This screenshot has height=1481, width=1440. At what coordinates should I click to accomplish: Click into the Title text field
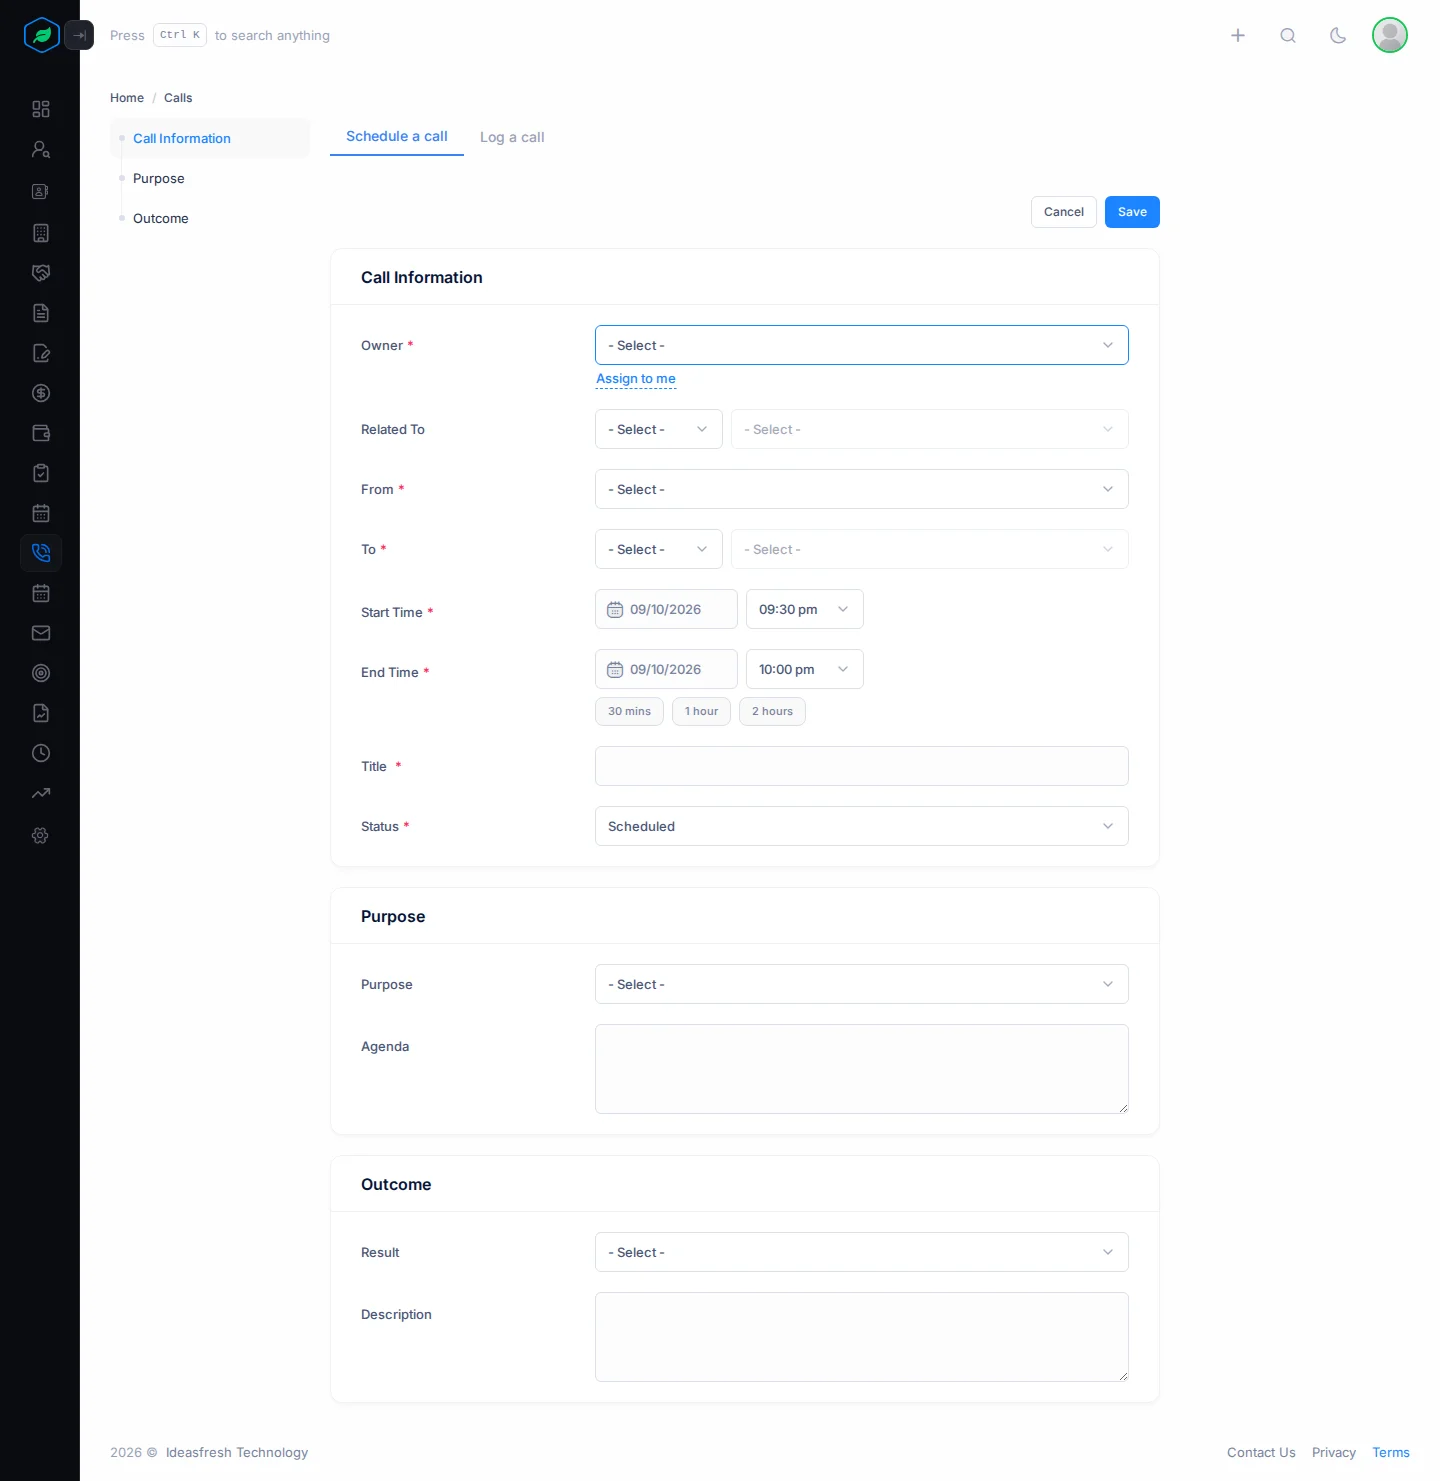(x=862, y=766)
